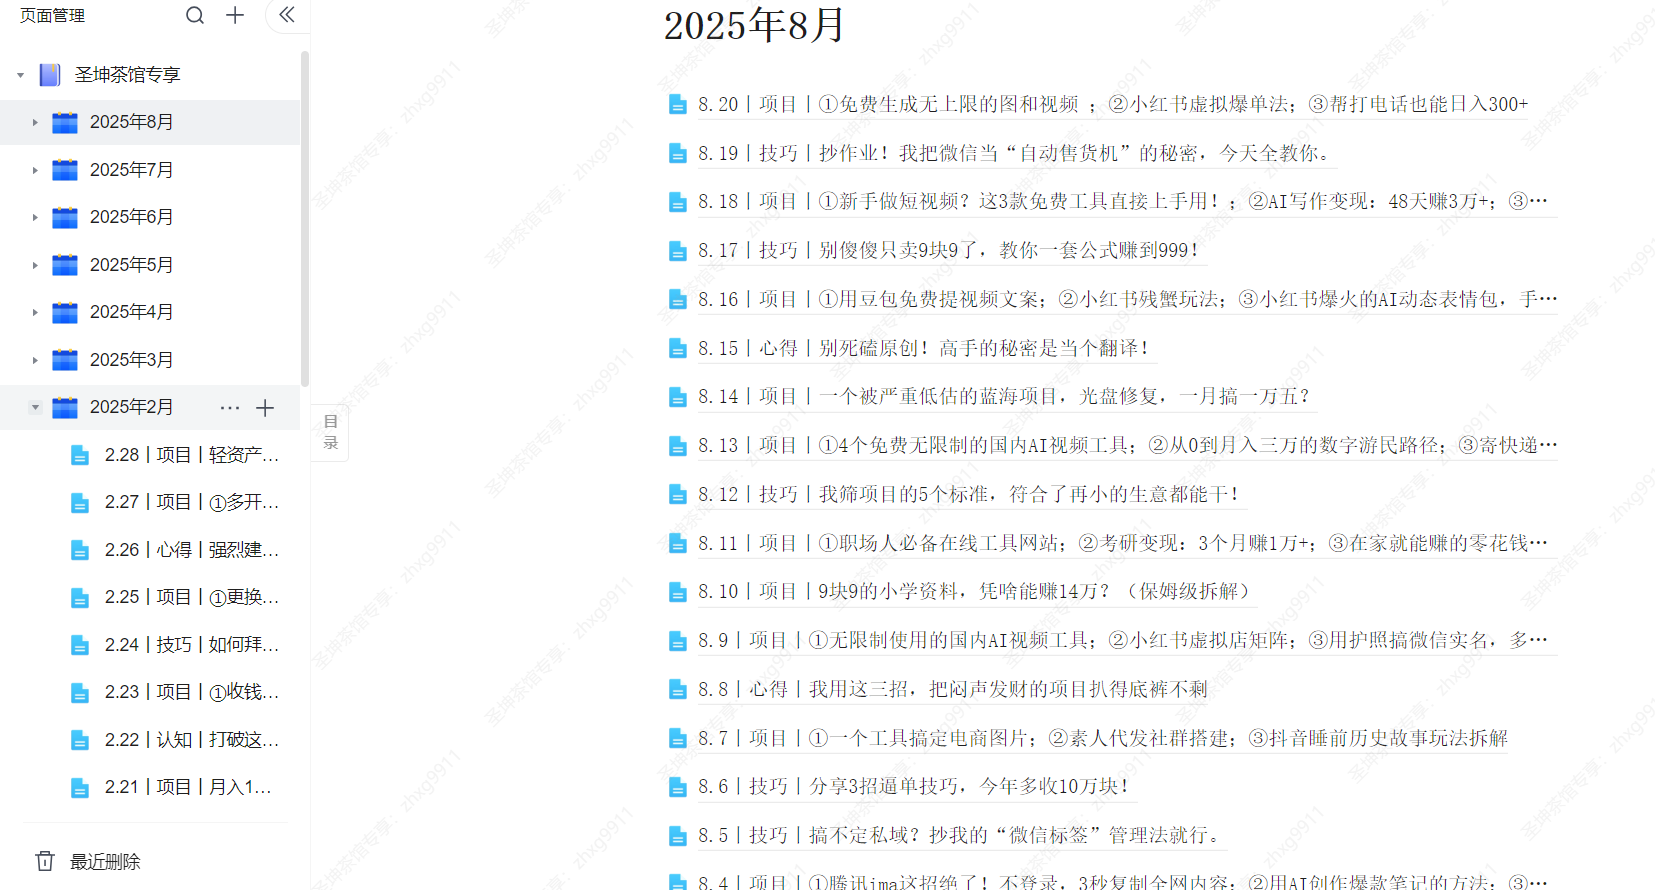Open the three-dots menu for 2025年2月
This screenshot has height=890, width=1655.
(x=230, y=408)
